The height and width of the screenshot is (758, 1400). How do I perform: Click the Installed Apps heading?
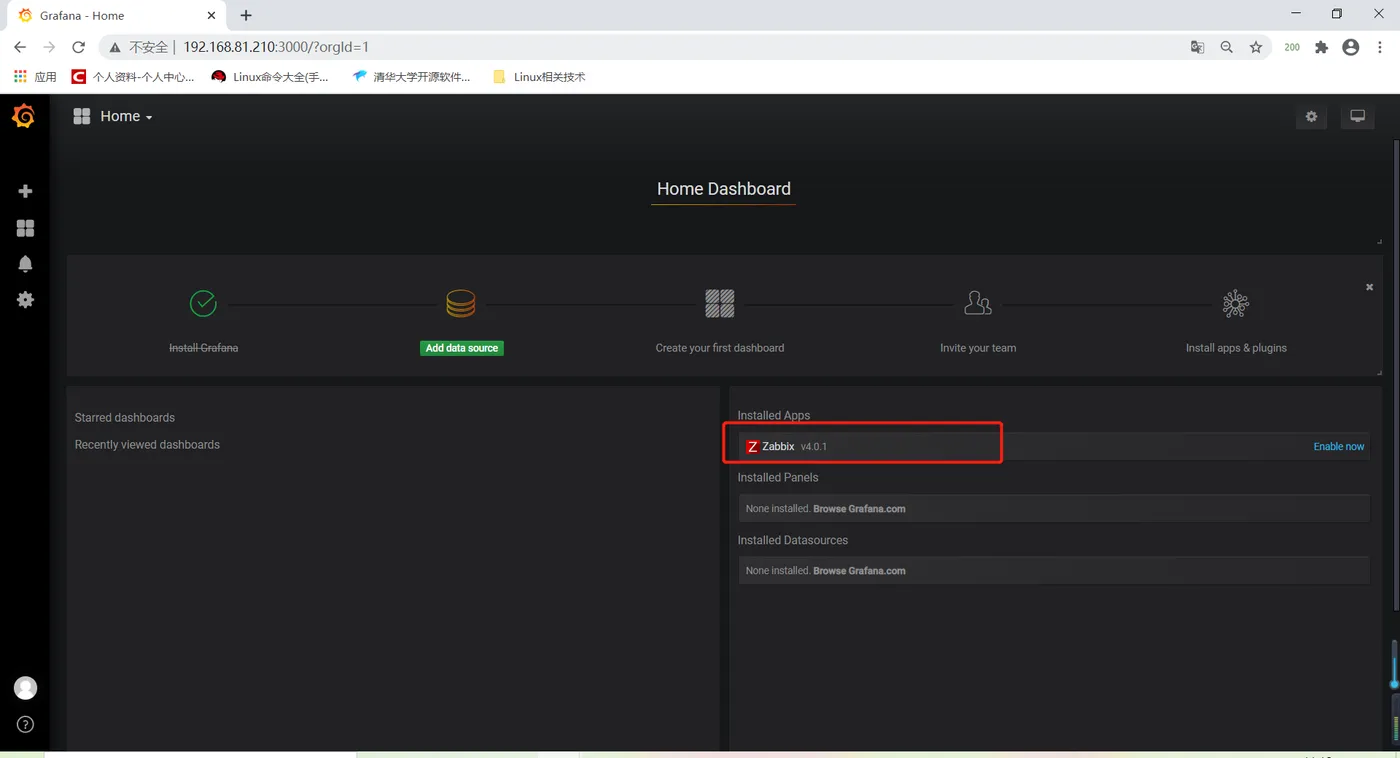774,416
